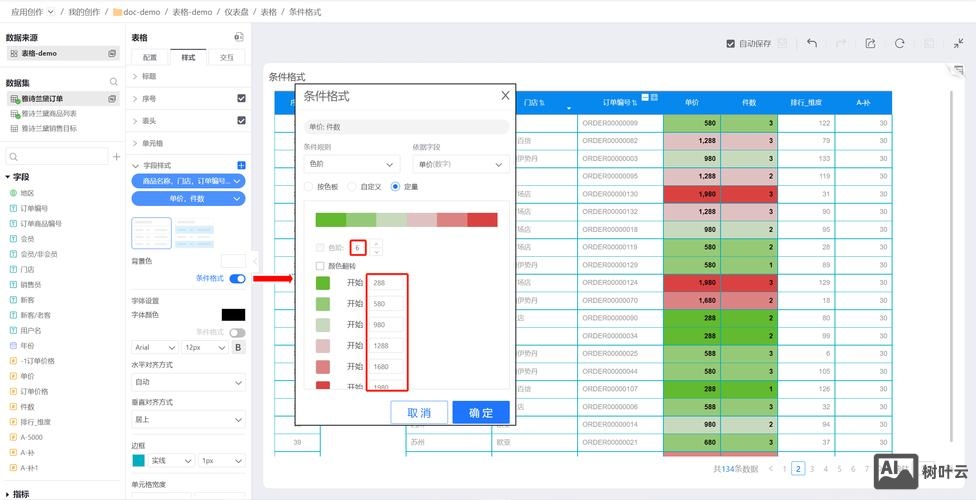The width and height of the screenshot is (976, 500).
Task: Click the redo arrow in top toolbar
Action: (x=841, y=43)
